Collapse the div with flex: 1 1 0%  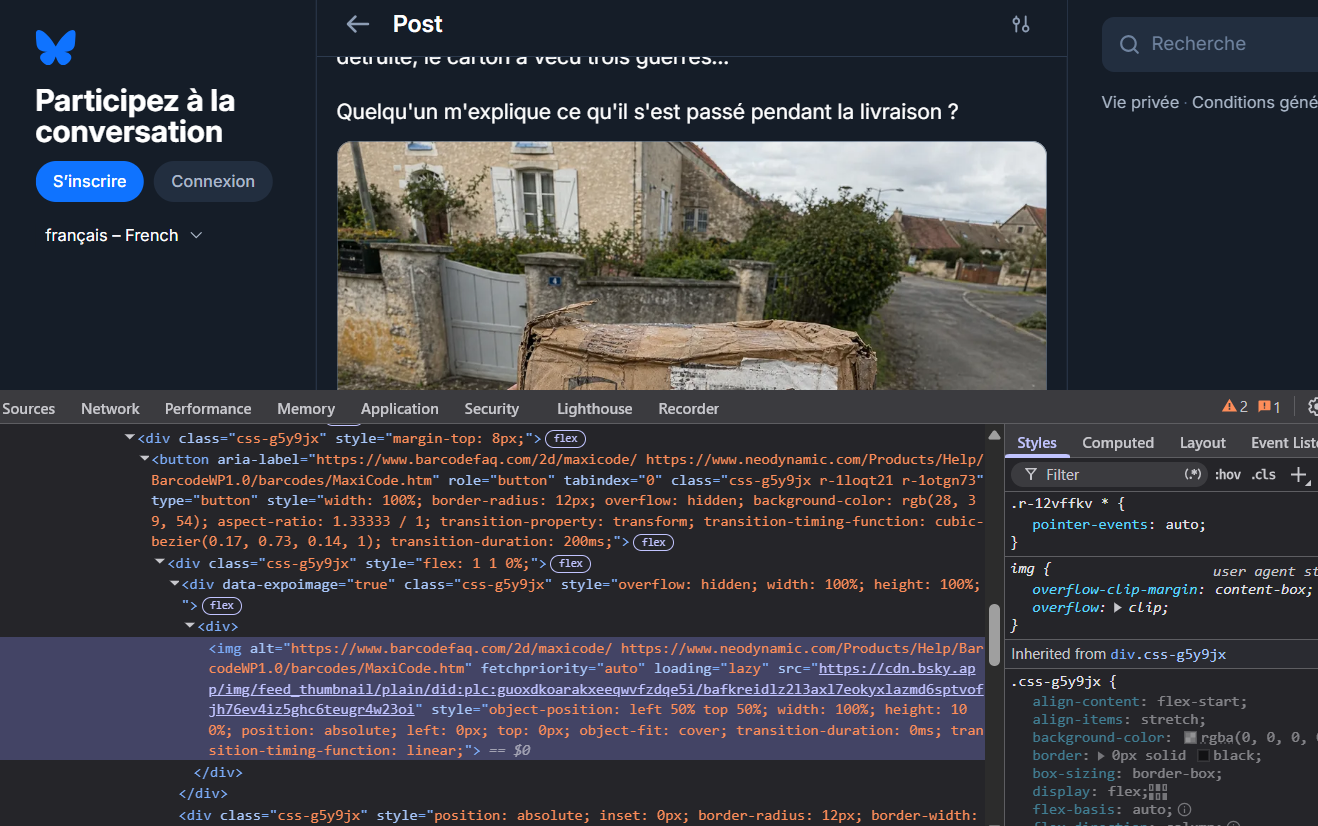coord(159,563)
